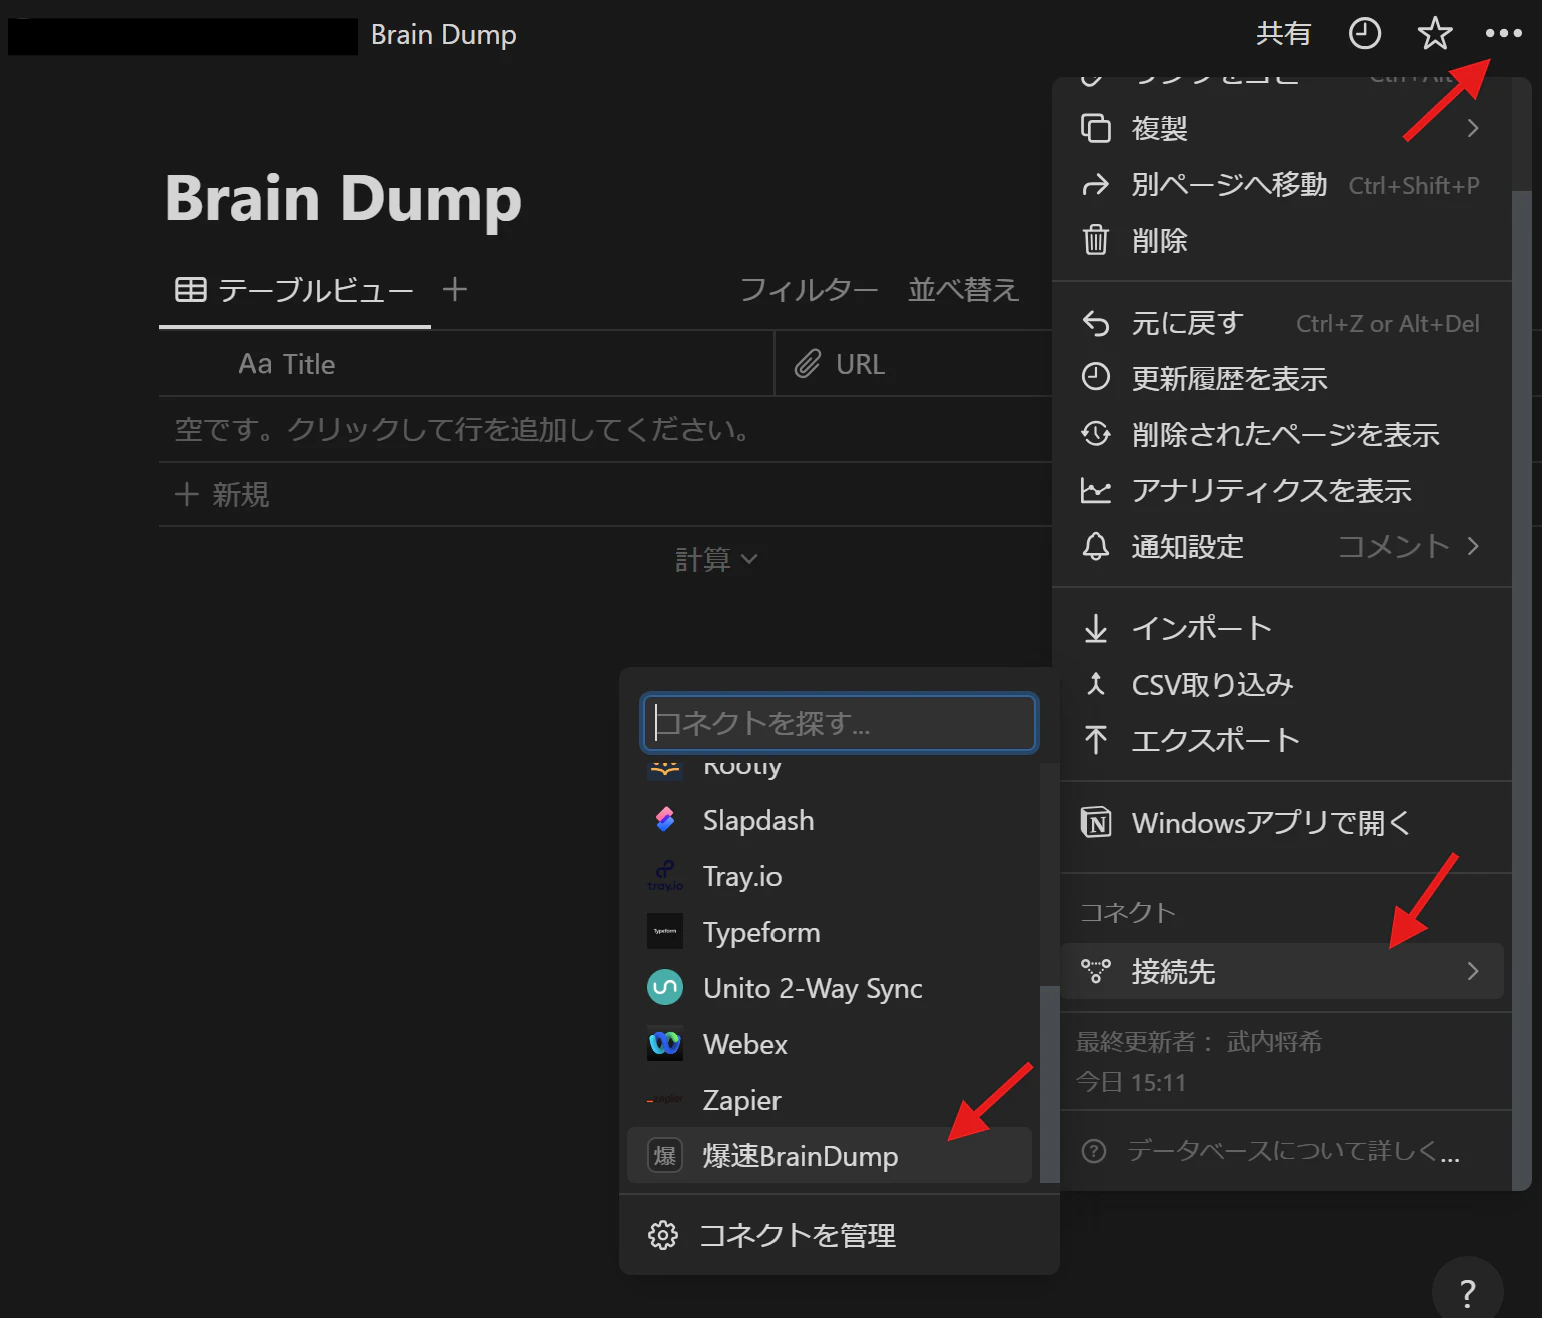
Task: Select Tray.io connection
Action: 829,876
